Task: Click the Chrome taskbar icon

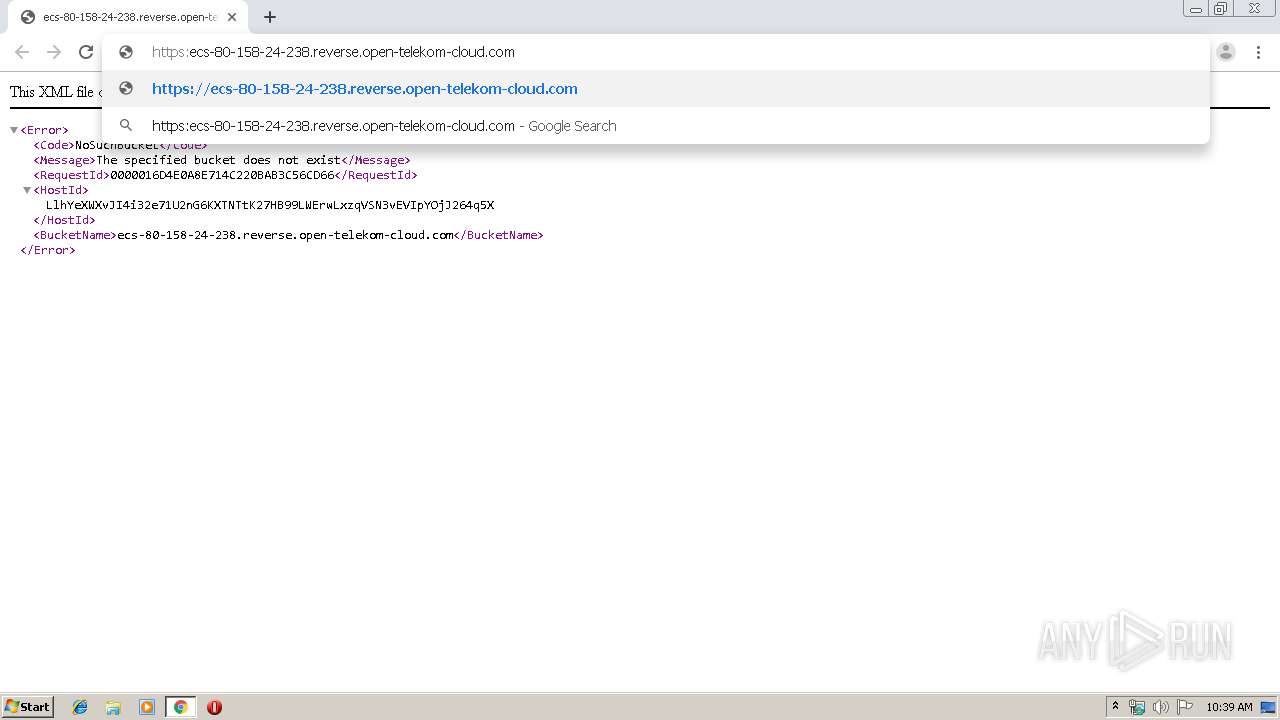Action: (180, 707)
